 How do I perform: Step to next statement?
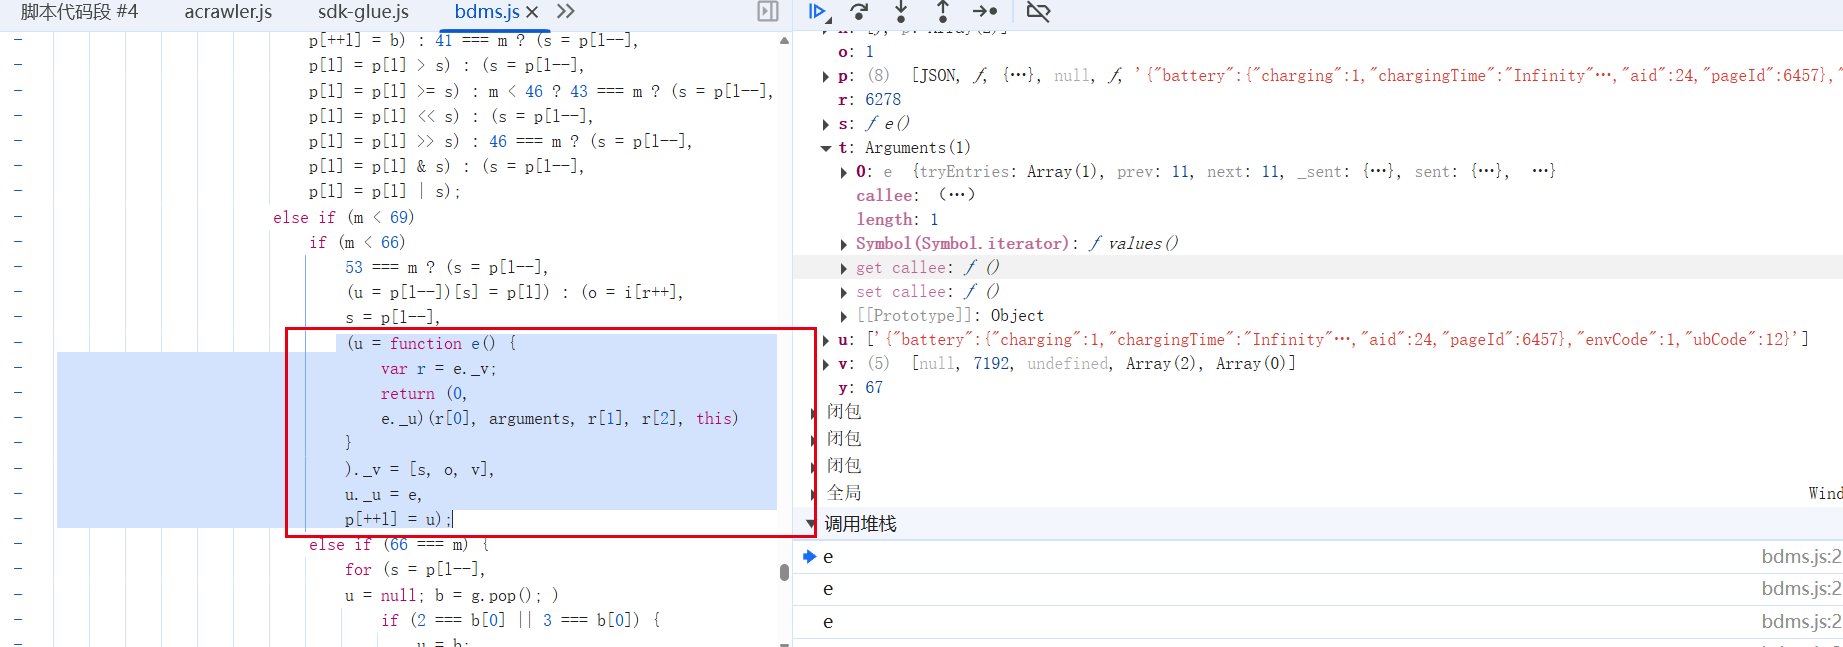[985, 12]
